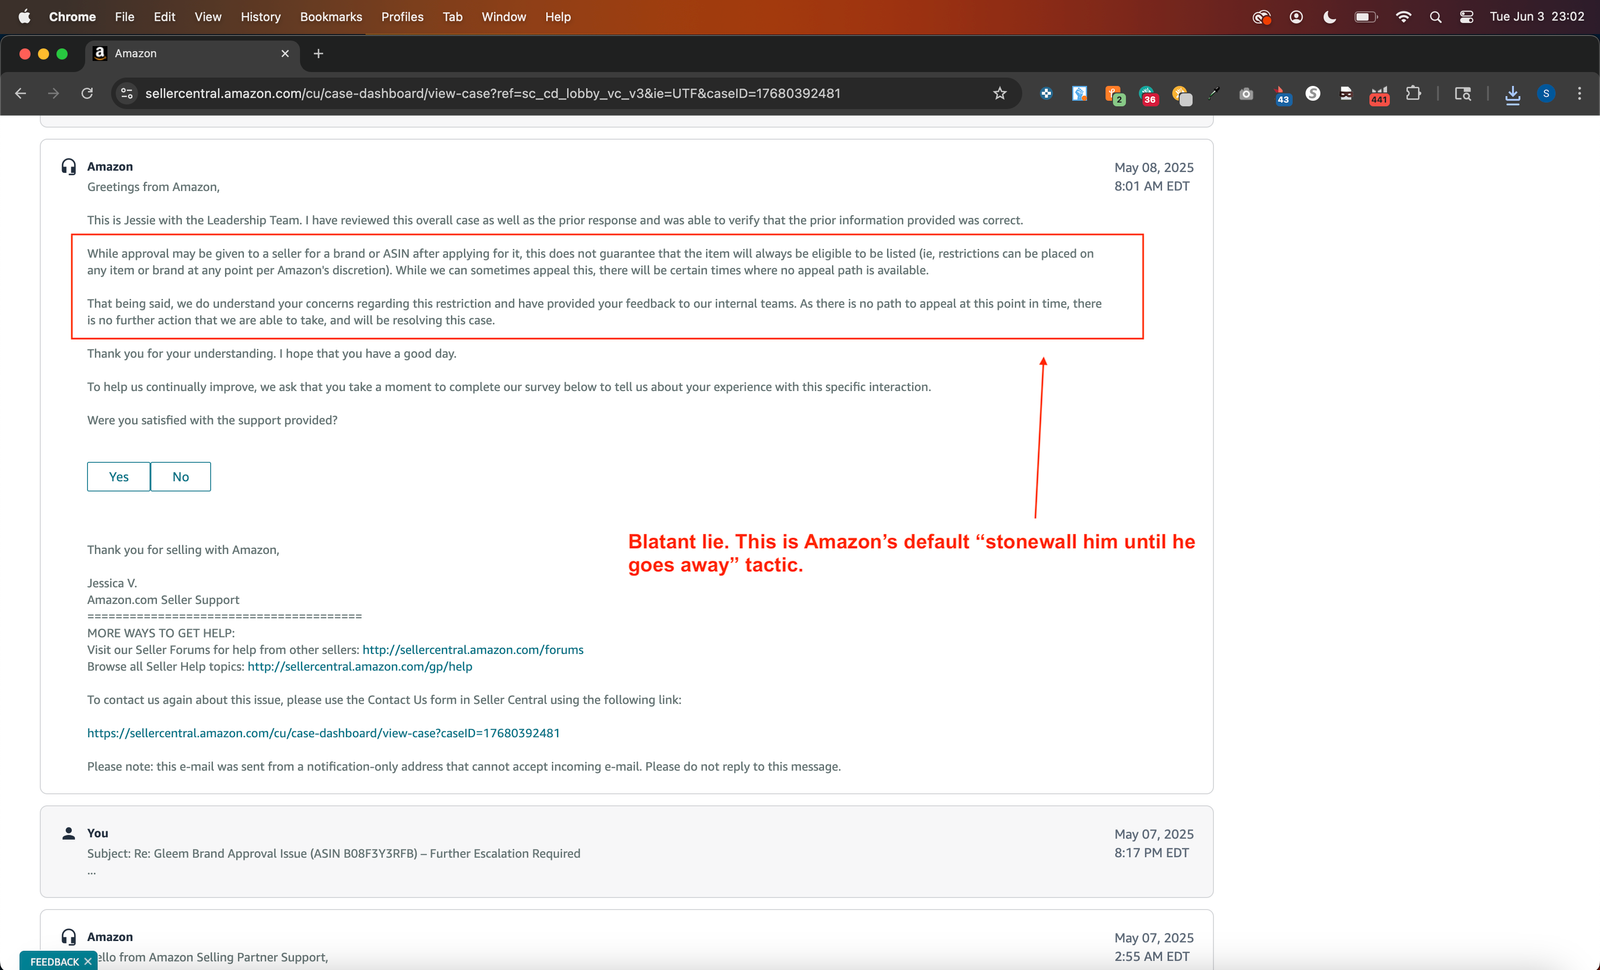
Task: Open the Seller Forums link
Action: click(x=473, y=650)
